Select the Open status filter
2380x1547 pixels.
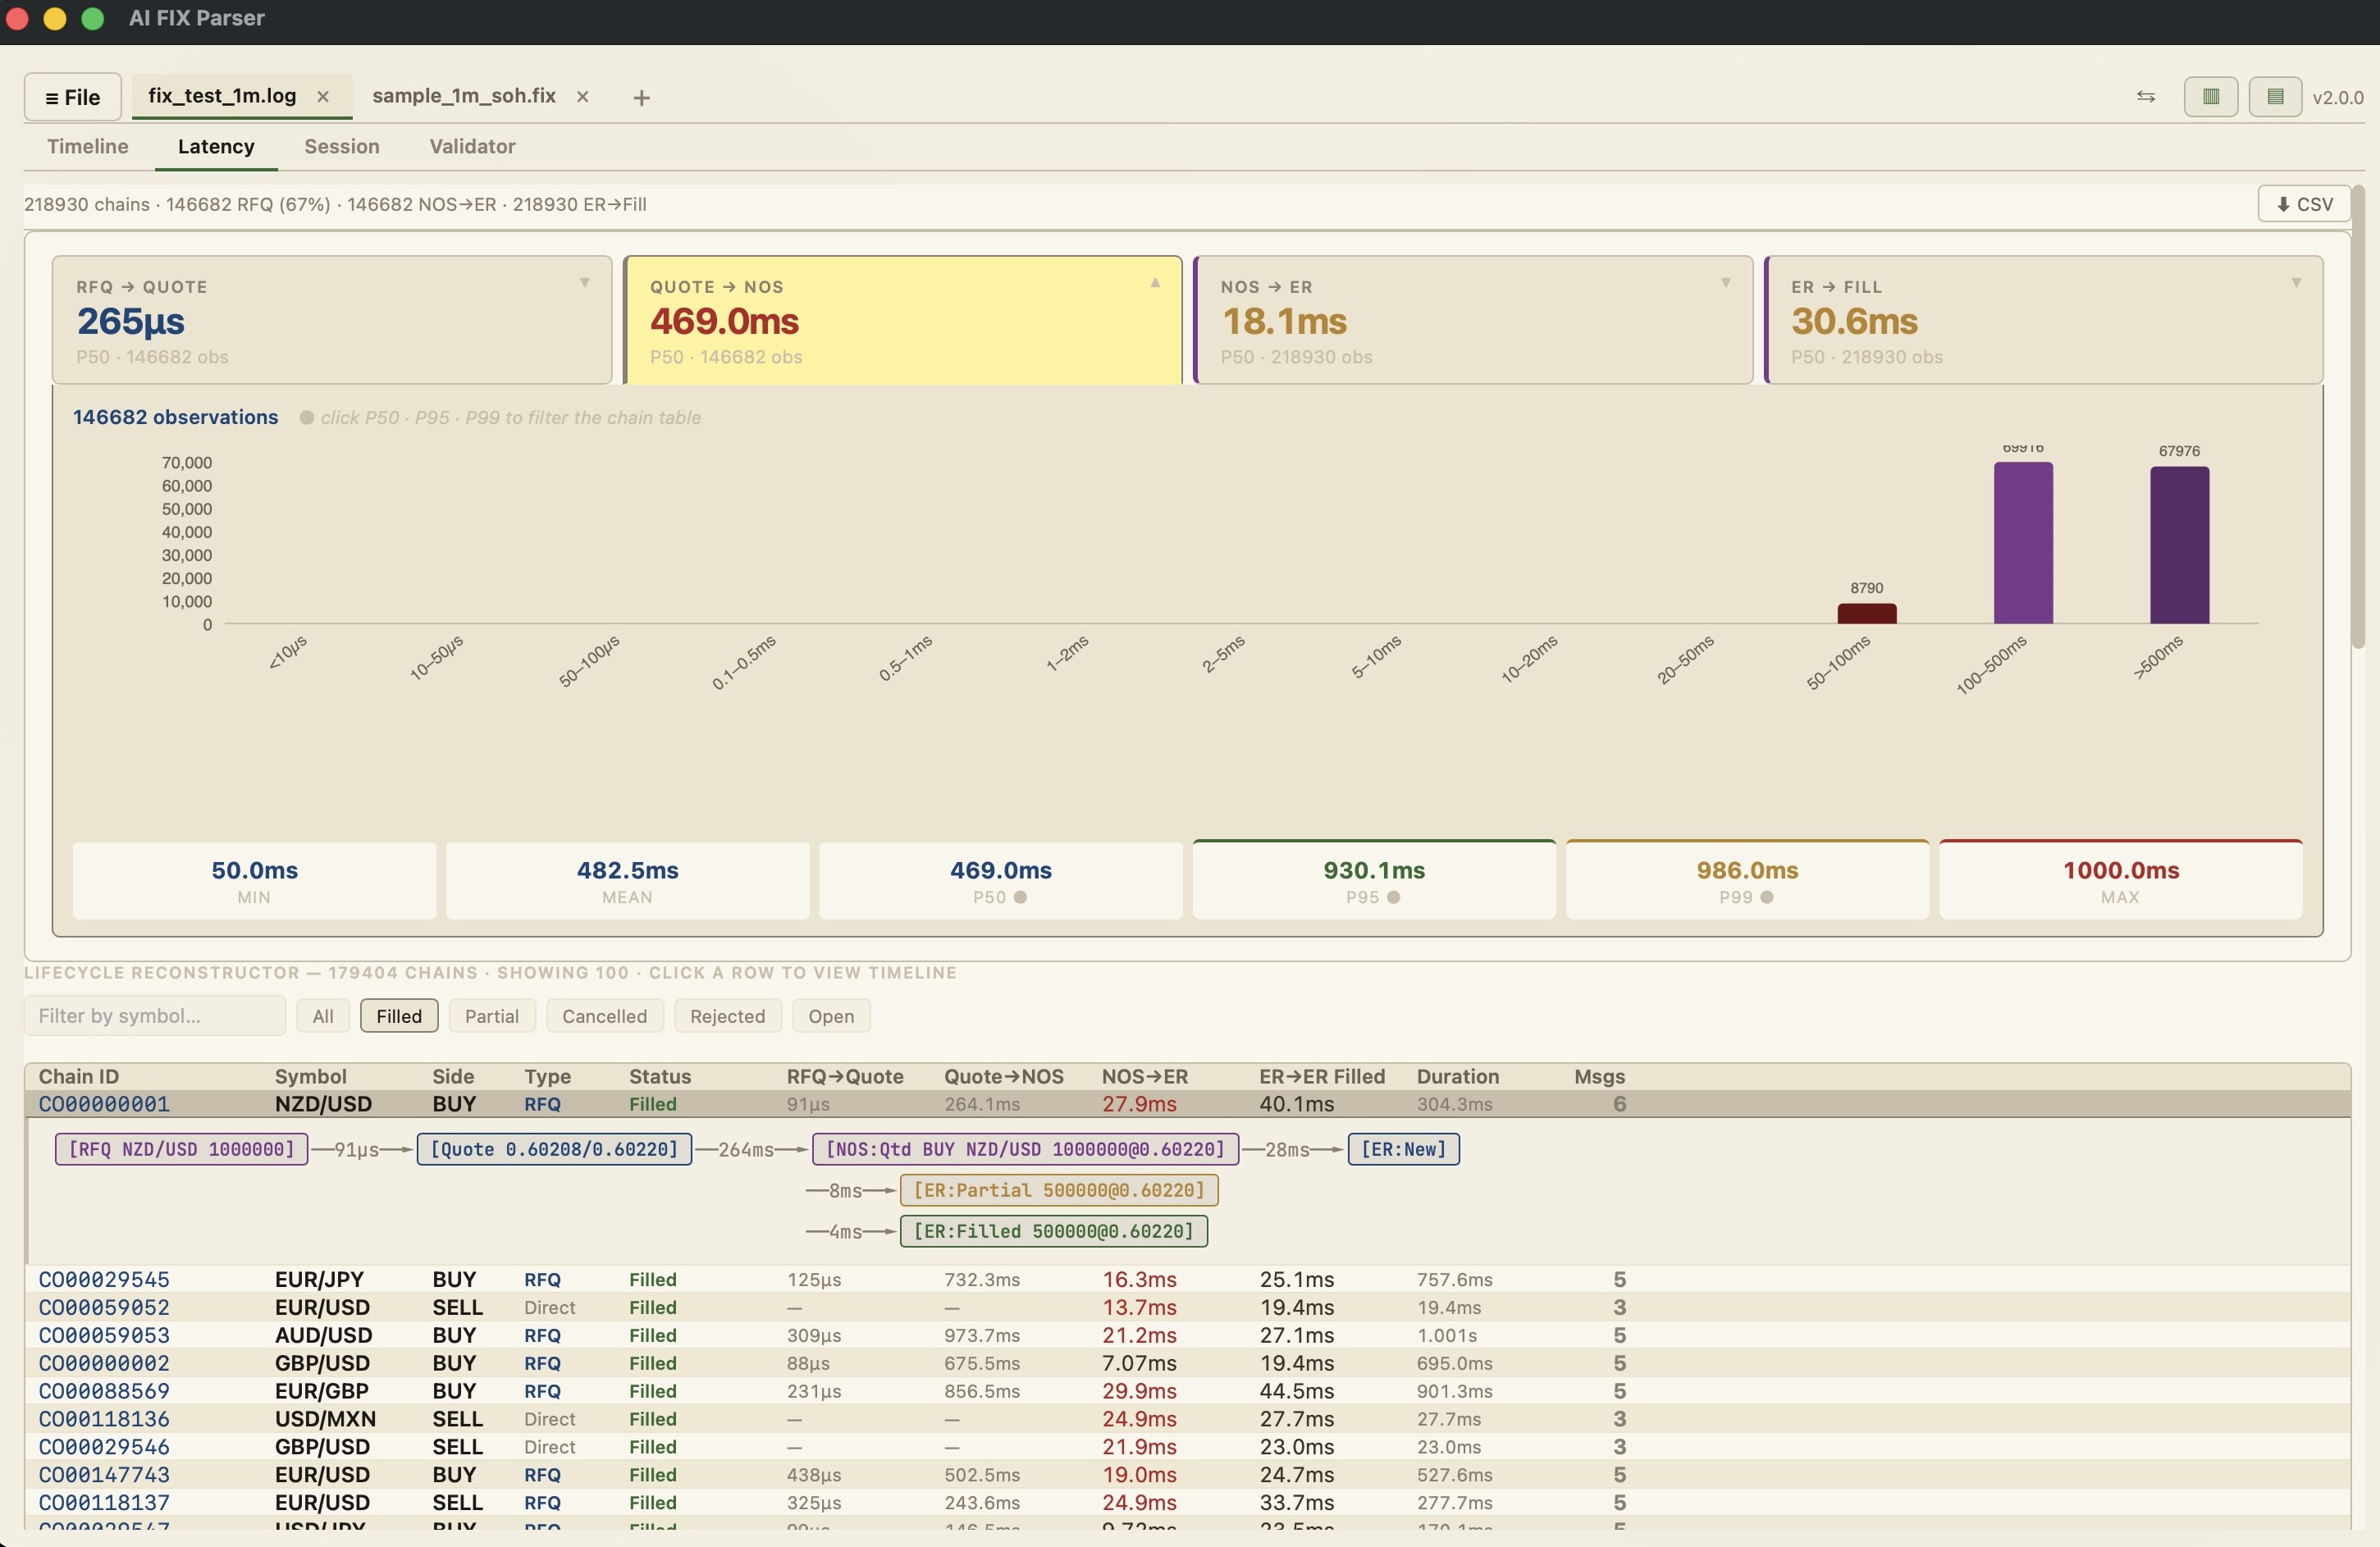point(831,1016)
